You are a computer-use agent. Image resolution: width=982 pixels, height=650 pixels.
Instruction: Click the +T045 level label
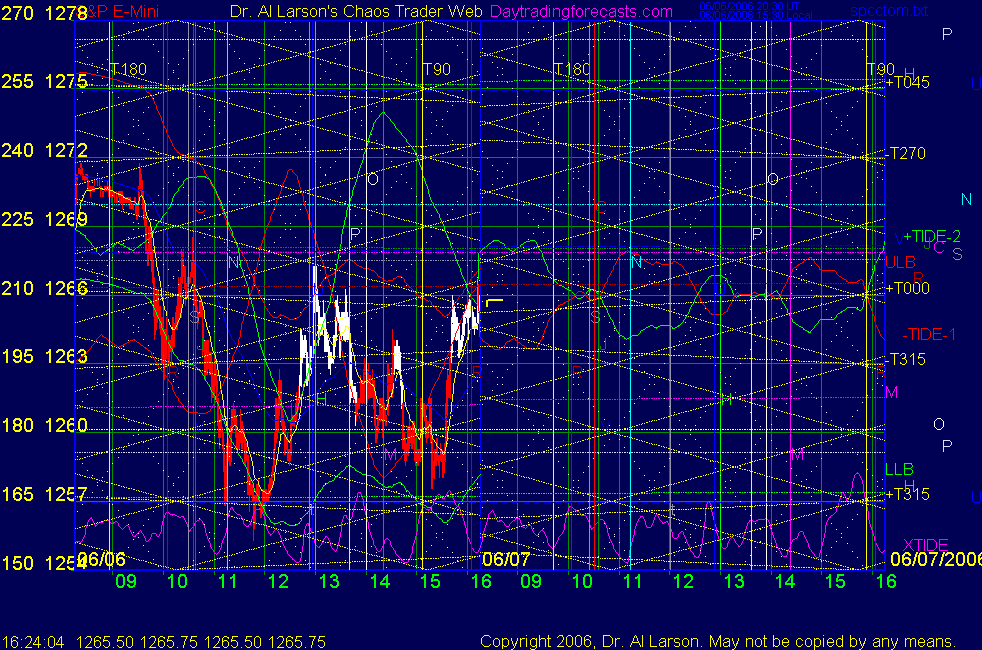908,83
